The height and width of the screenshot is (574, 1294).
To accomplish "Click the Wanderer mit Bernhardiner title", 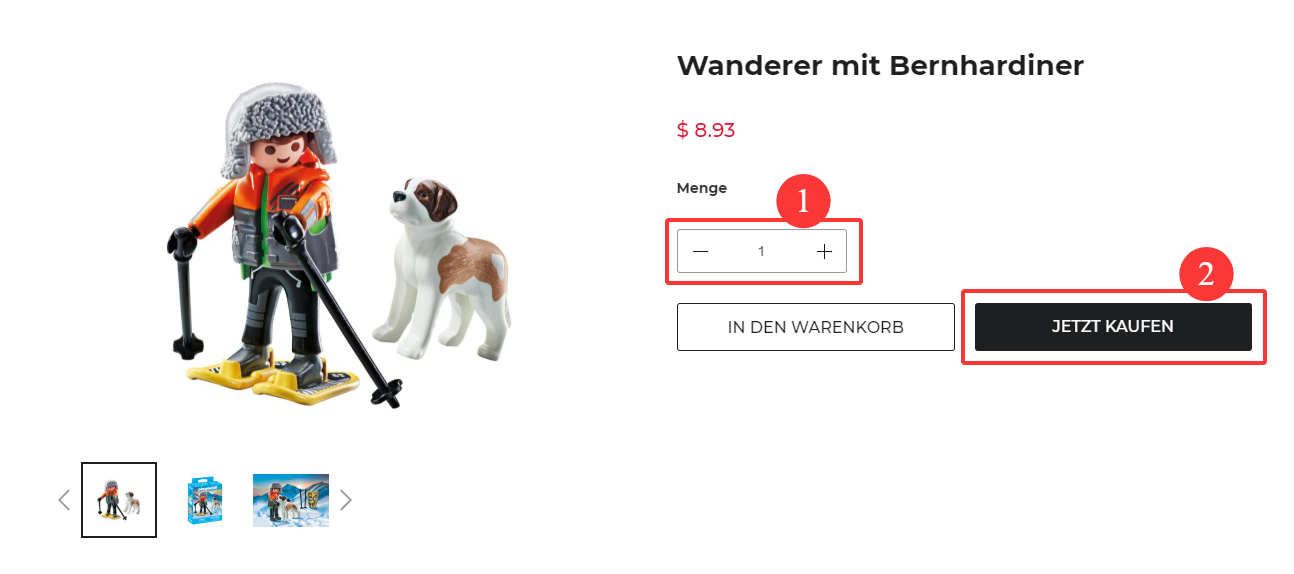I will [x=880, y=66].
